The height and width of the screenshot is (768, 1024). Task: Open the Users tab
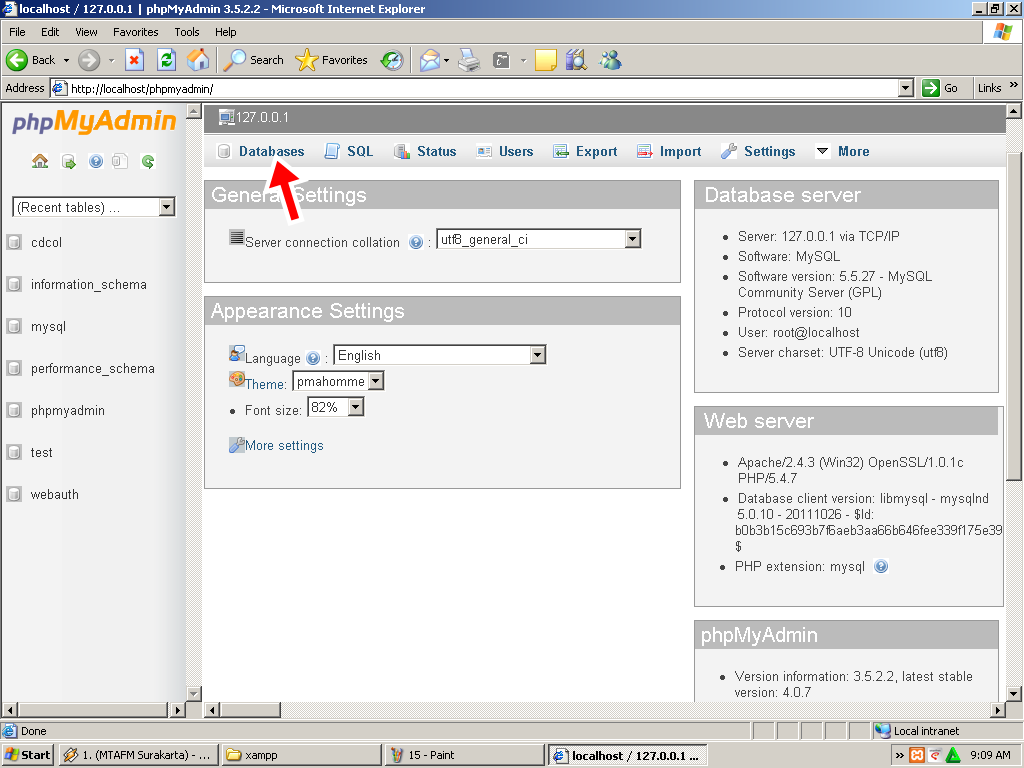point(505,152)
